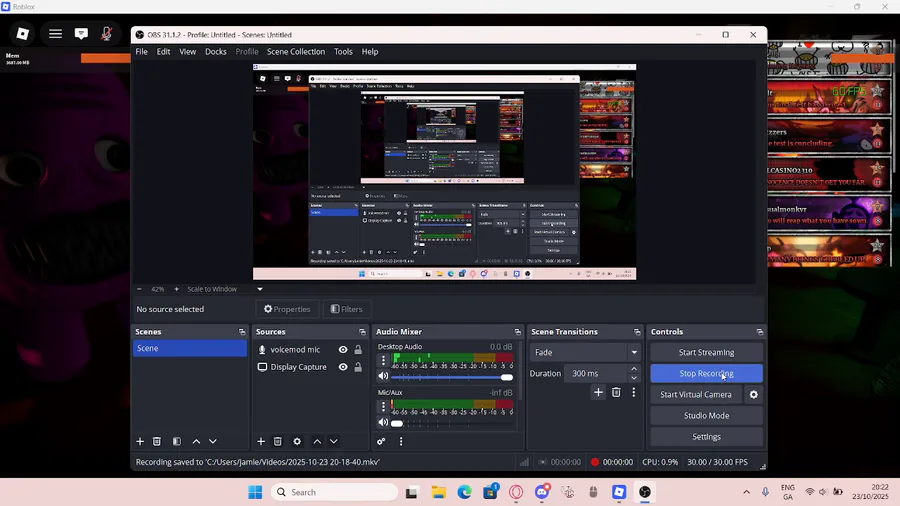Lock the voicemod mic source
This screenshot has height=506, width=900.
[358, 349]
